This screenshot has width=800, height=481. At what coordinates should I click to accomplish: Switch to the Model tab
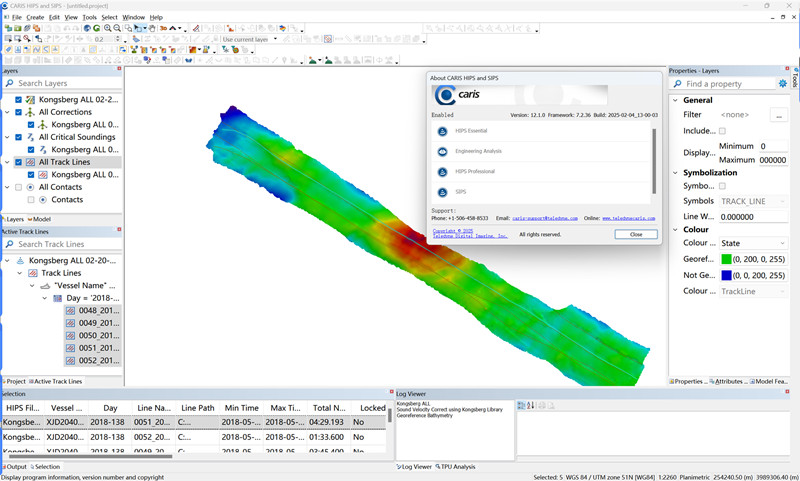click(39, 219)
